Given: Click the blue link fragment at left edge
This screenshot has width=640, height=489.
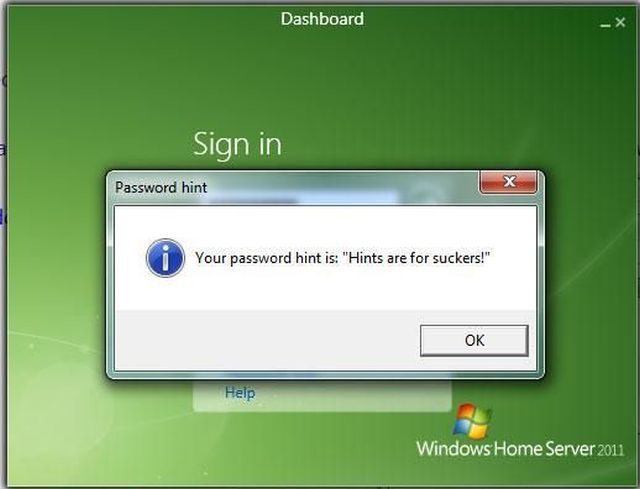Looking at the screenshot, I should click(2, 217).
